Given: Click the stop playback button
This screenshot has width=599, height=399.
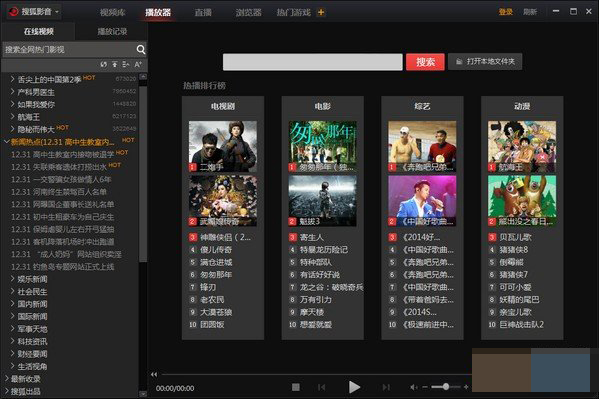Looking at the screenshot, I should 296,387.
